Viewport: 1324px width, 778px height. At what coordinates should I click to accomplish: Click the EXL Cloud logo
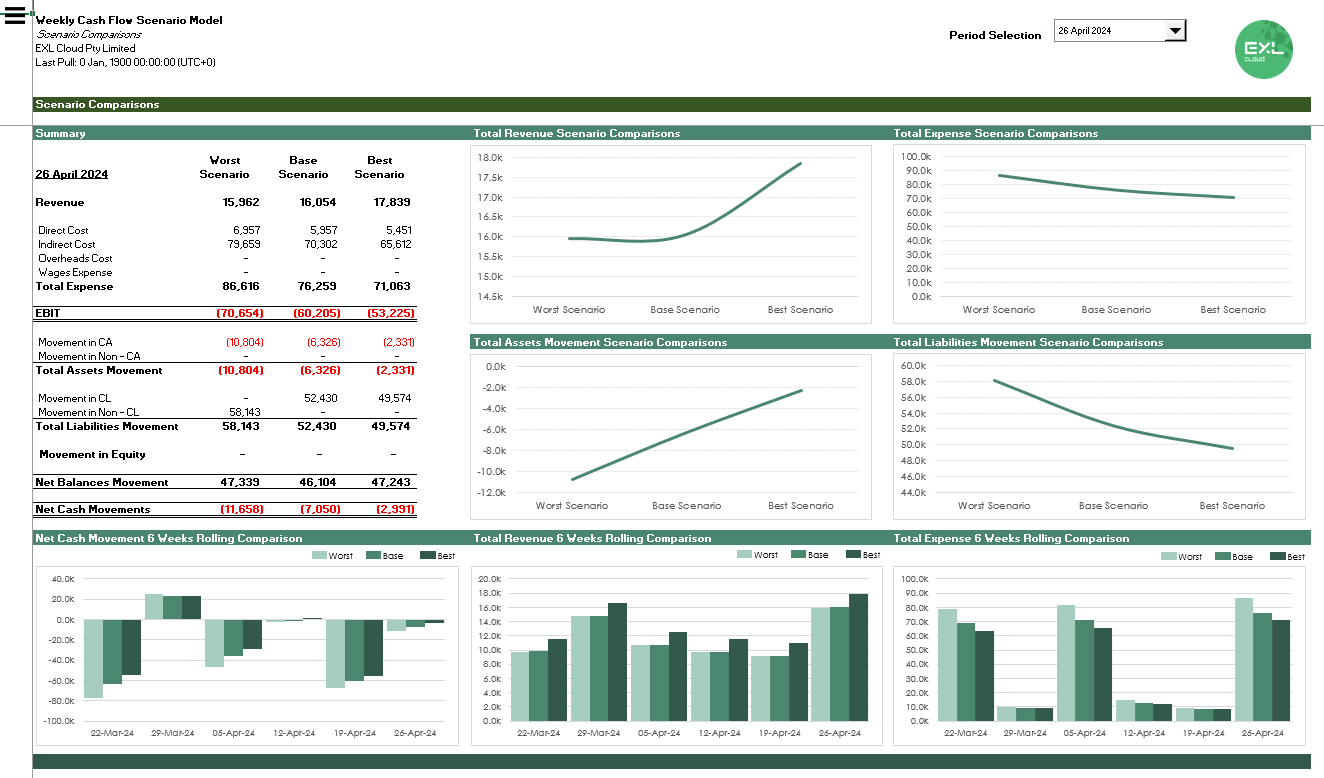pyautogui.click(x=1263, y=49)
